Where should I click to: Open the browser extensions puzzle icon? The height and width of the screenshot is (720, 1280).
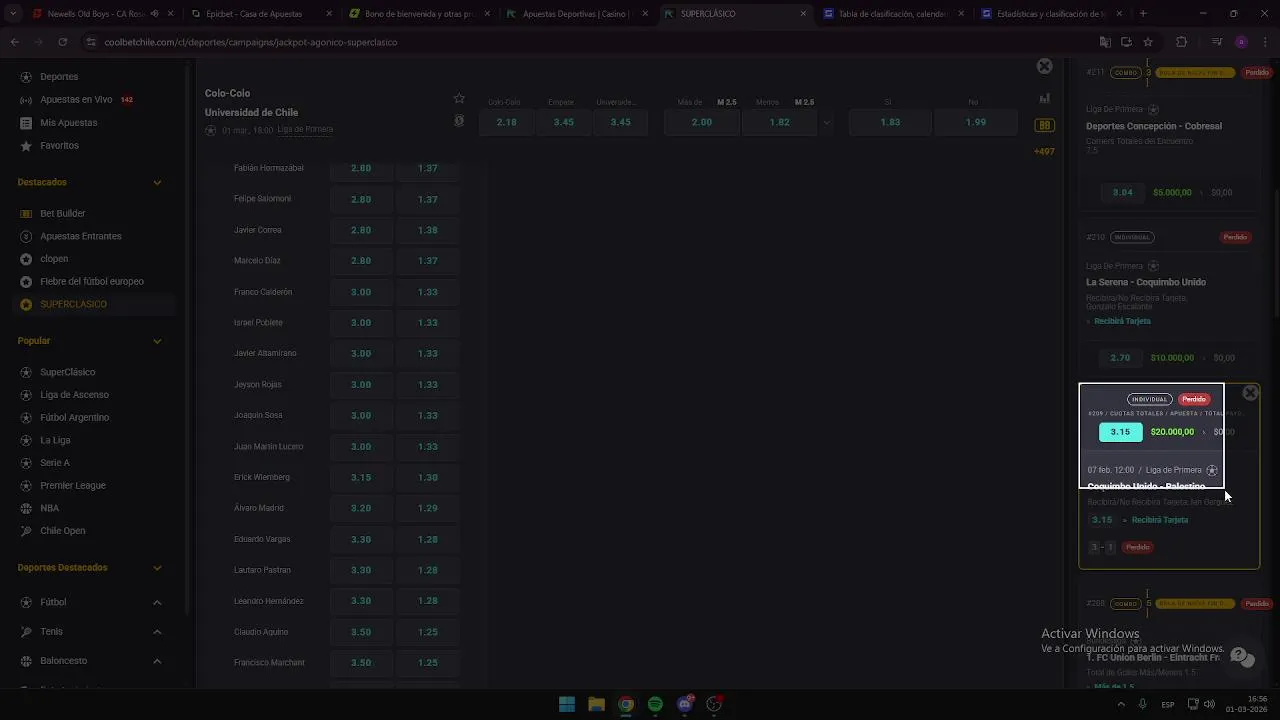(1181, 42)
